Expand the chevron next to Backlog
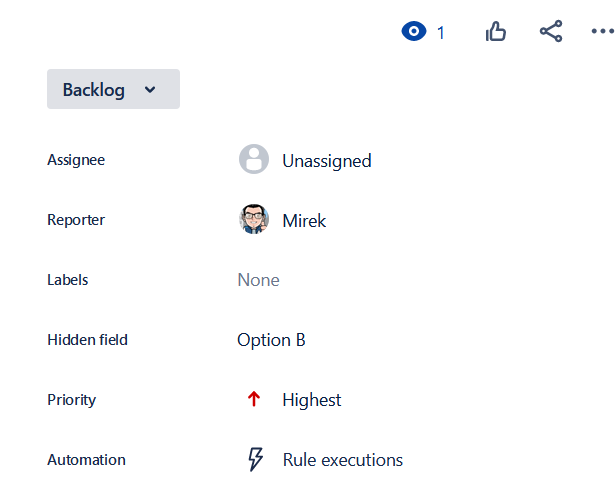 point(150,90)
